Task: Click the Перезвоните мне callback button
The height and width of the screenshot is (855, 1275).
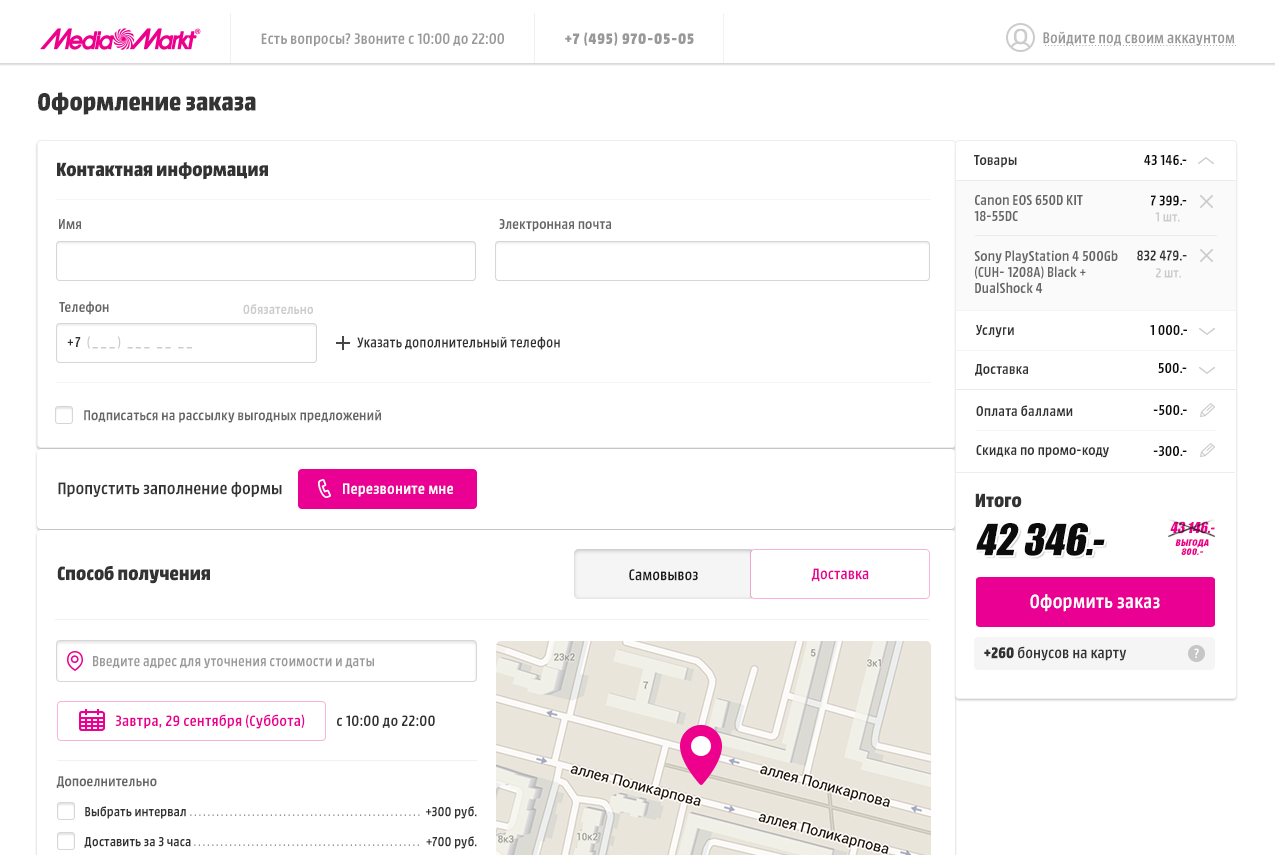Action: pos(387,489)
